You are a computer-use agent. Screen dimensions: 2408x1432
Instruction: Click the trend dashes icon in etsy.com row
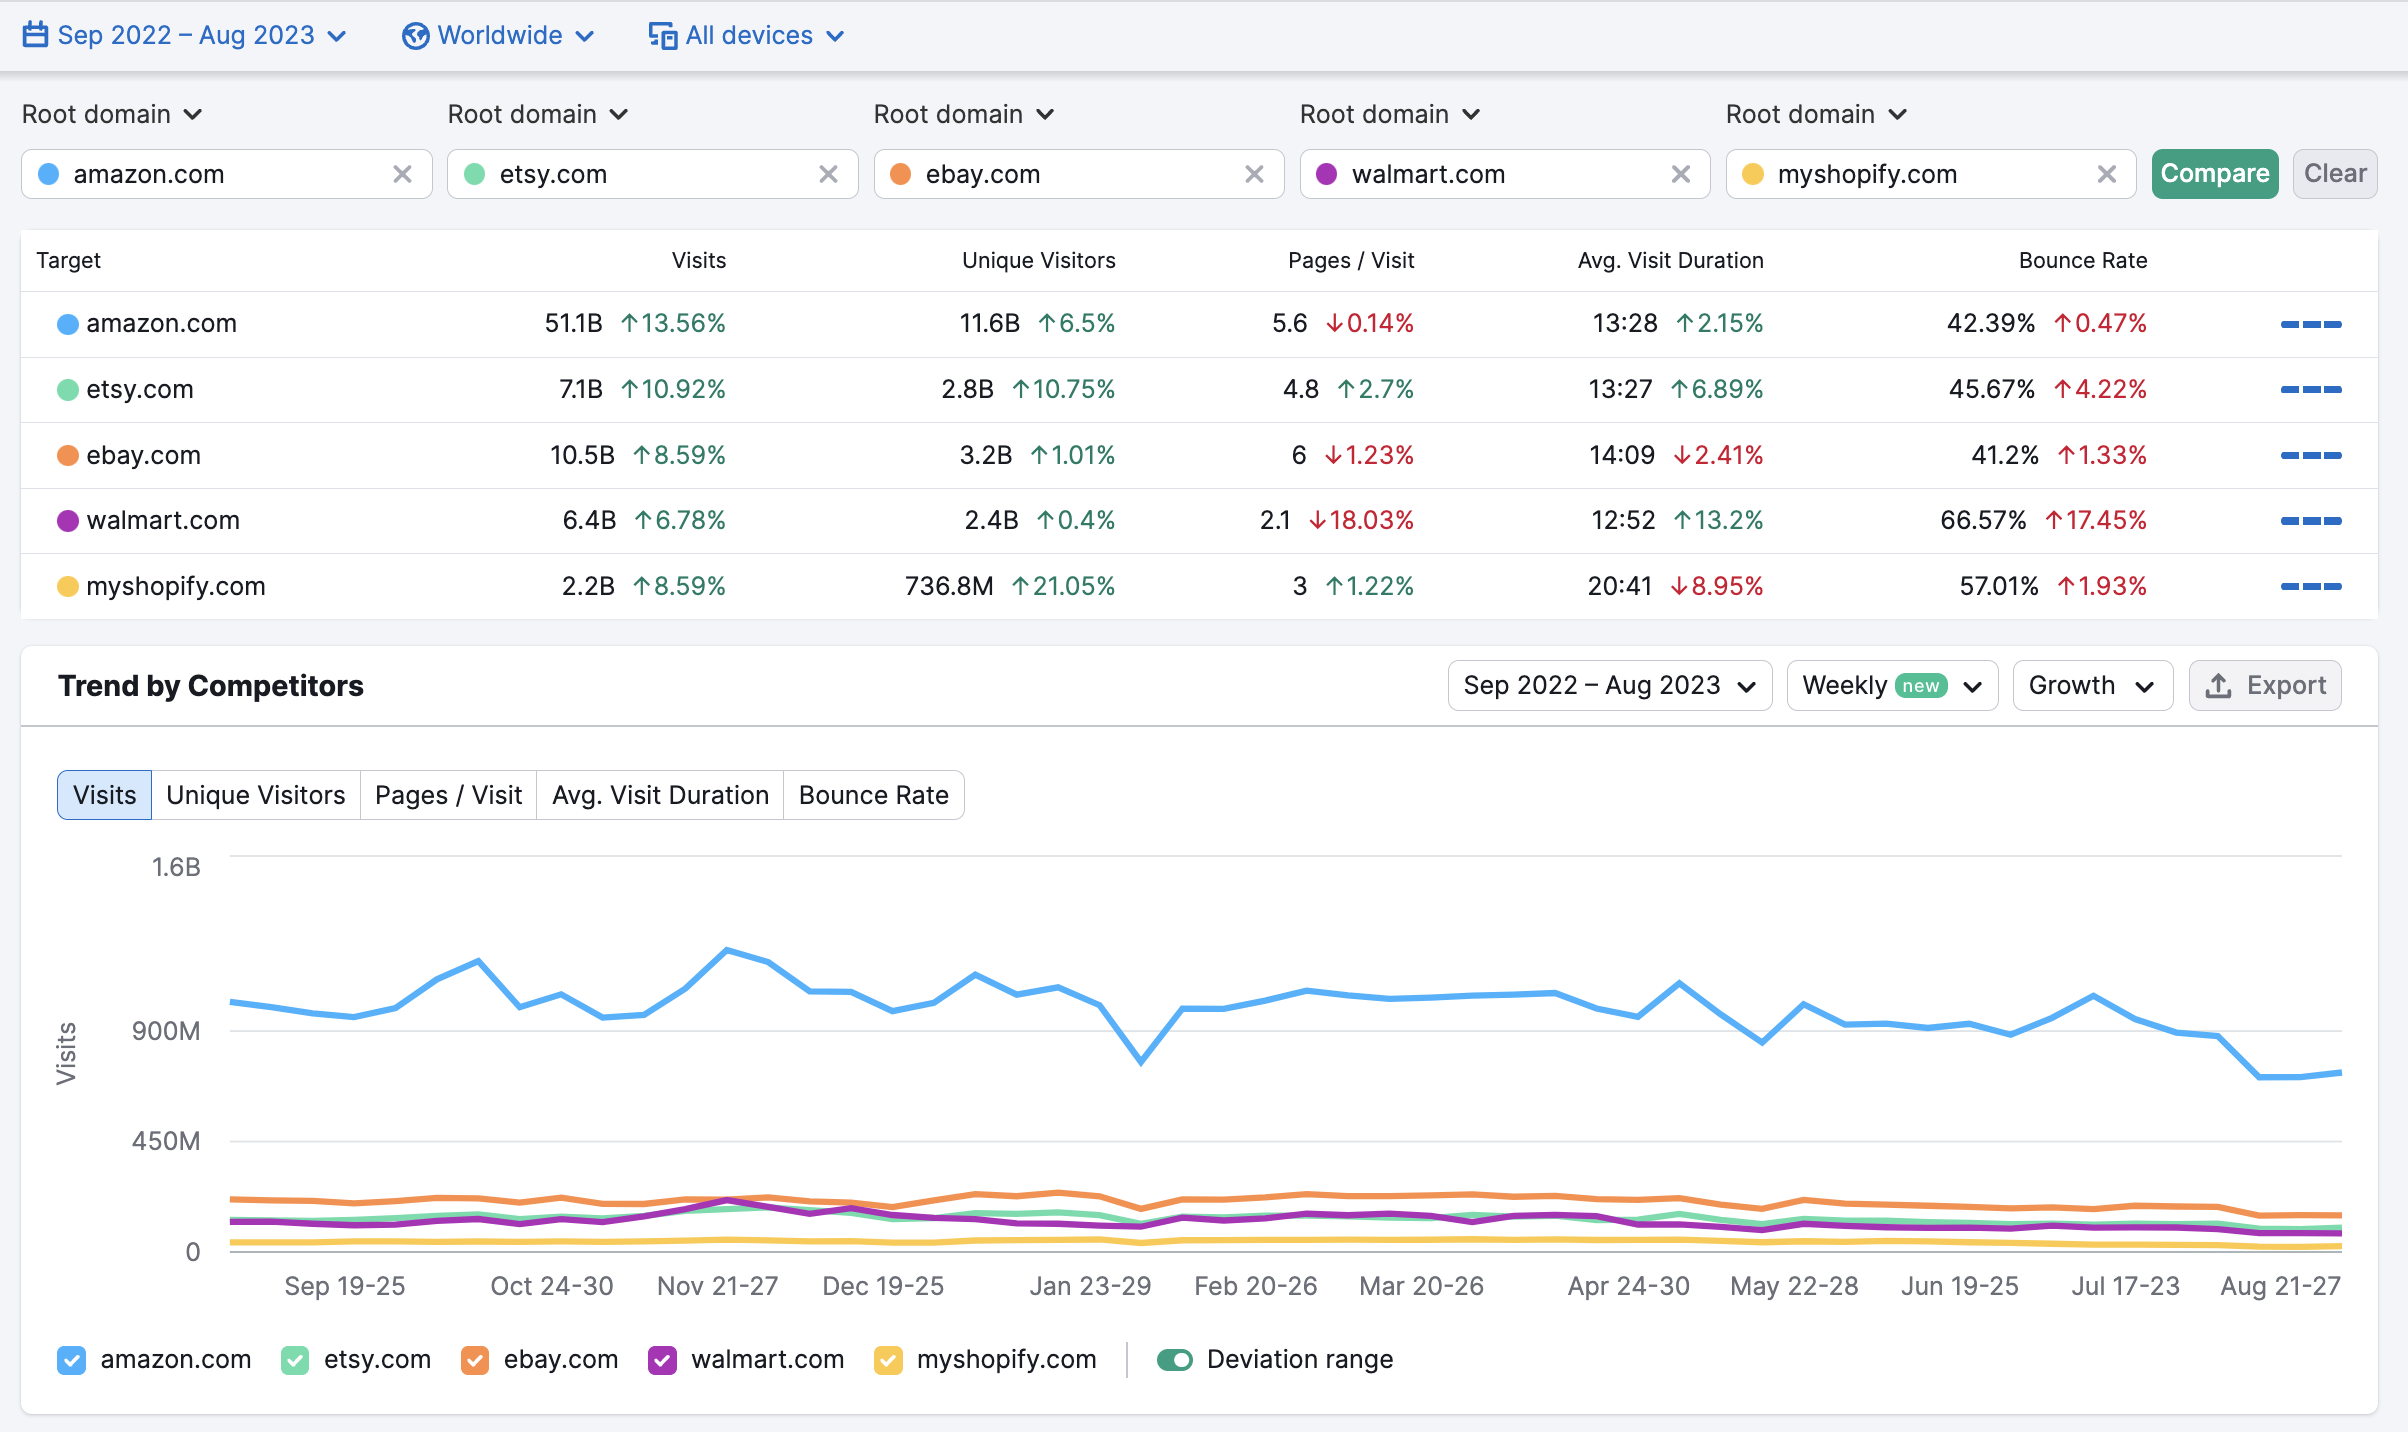(2311, 389)
